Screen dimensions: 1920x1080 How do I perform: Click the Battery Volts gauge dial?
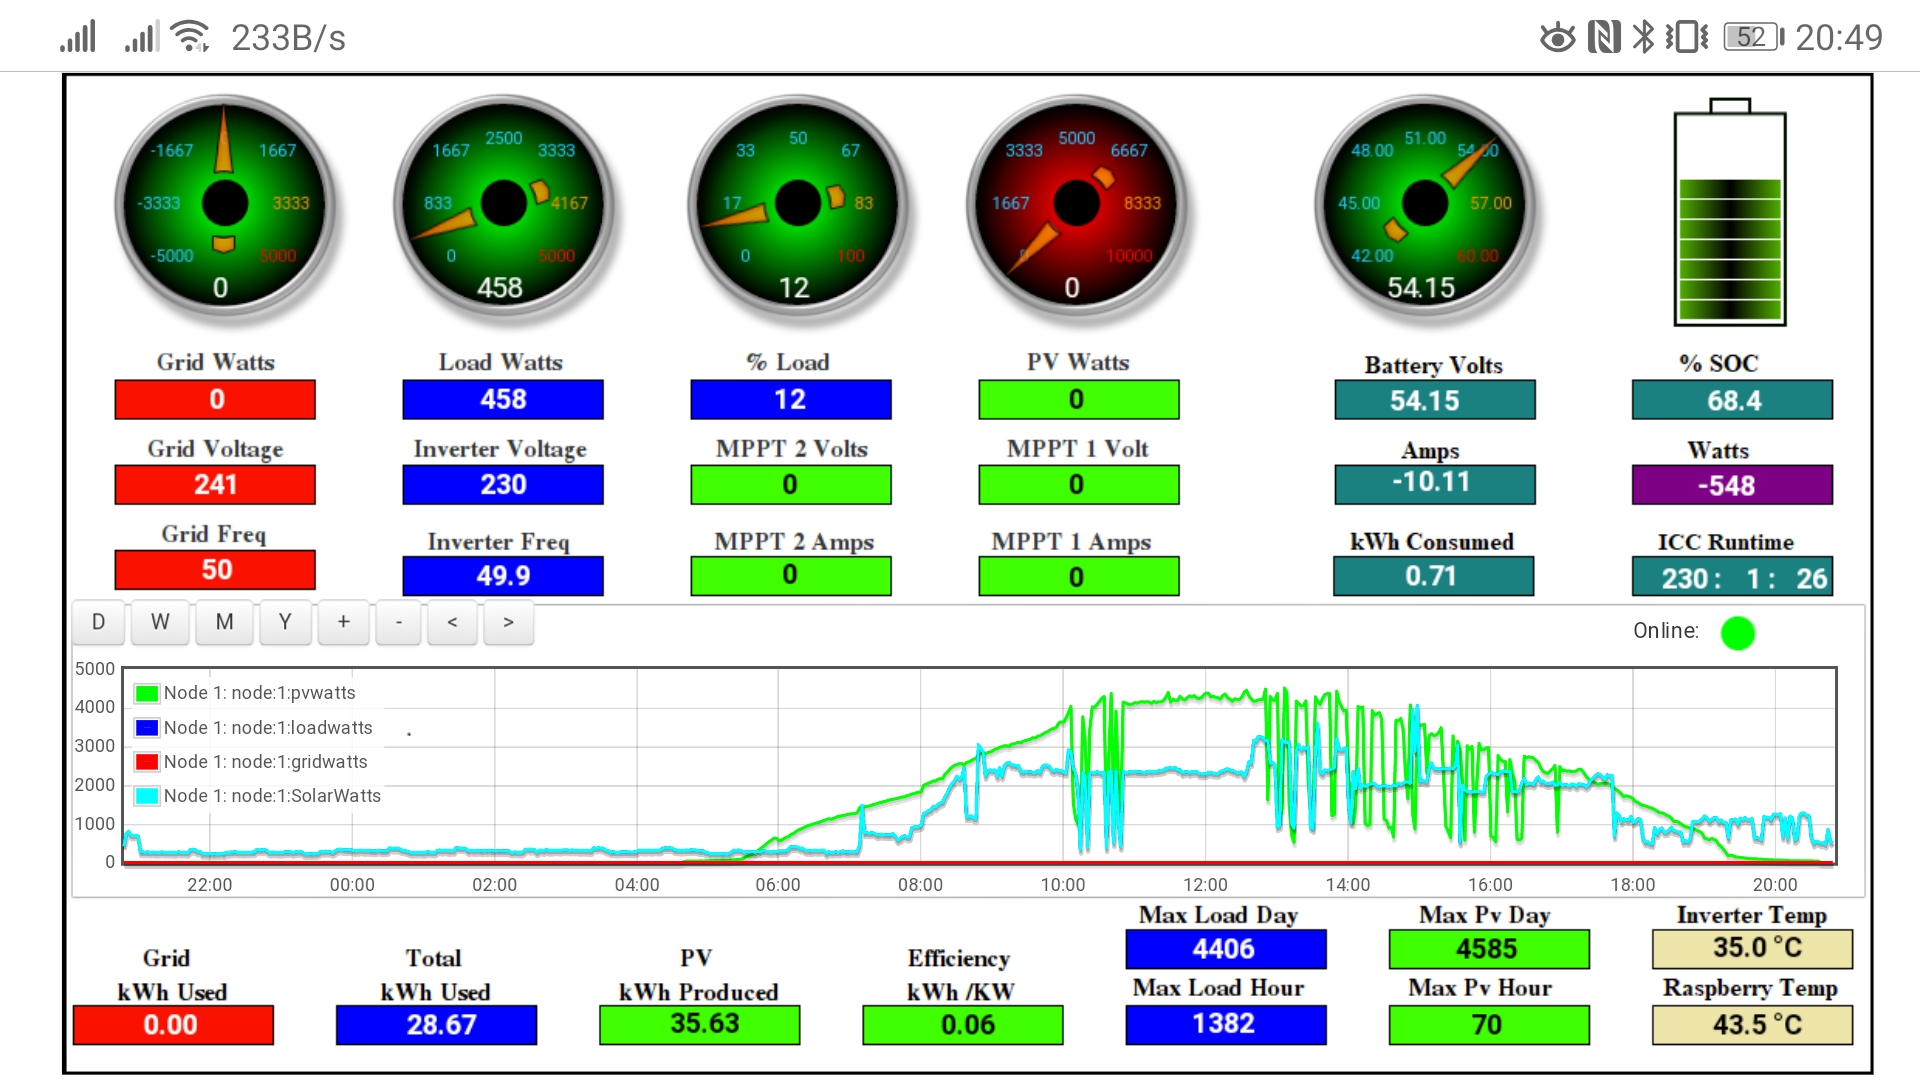click(x=1424, y=205)
